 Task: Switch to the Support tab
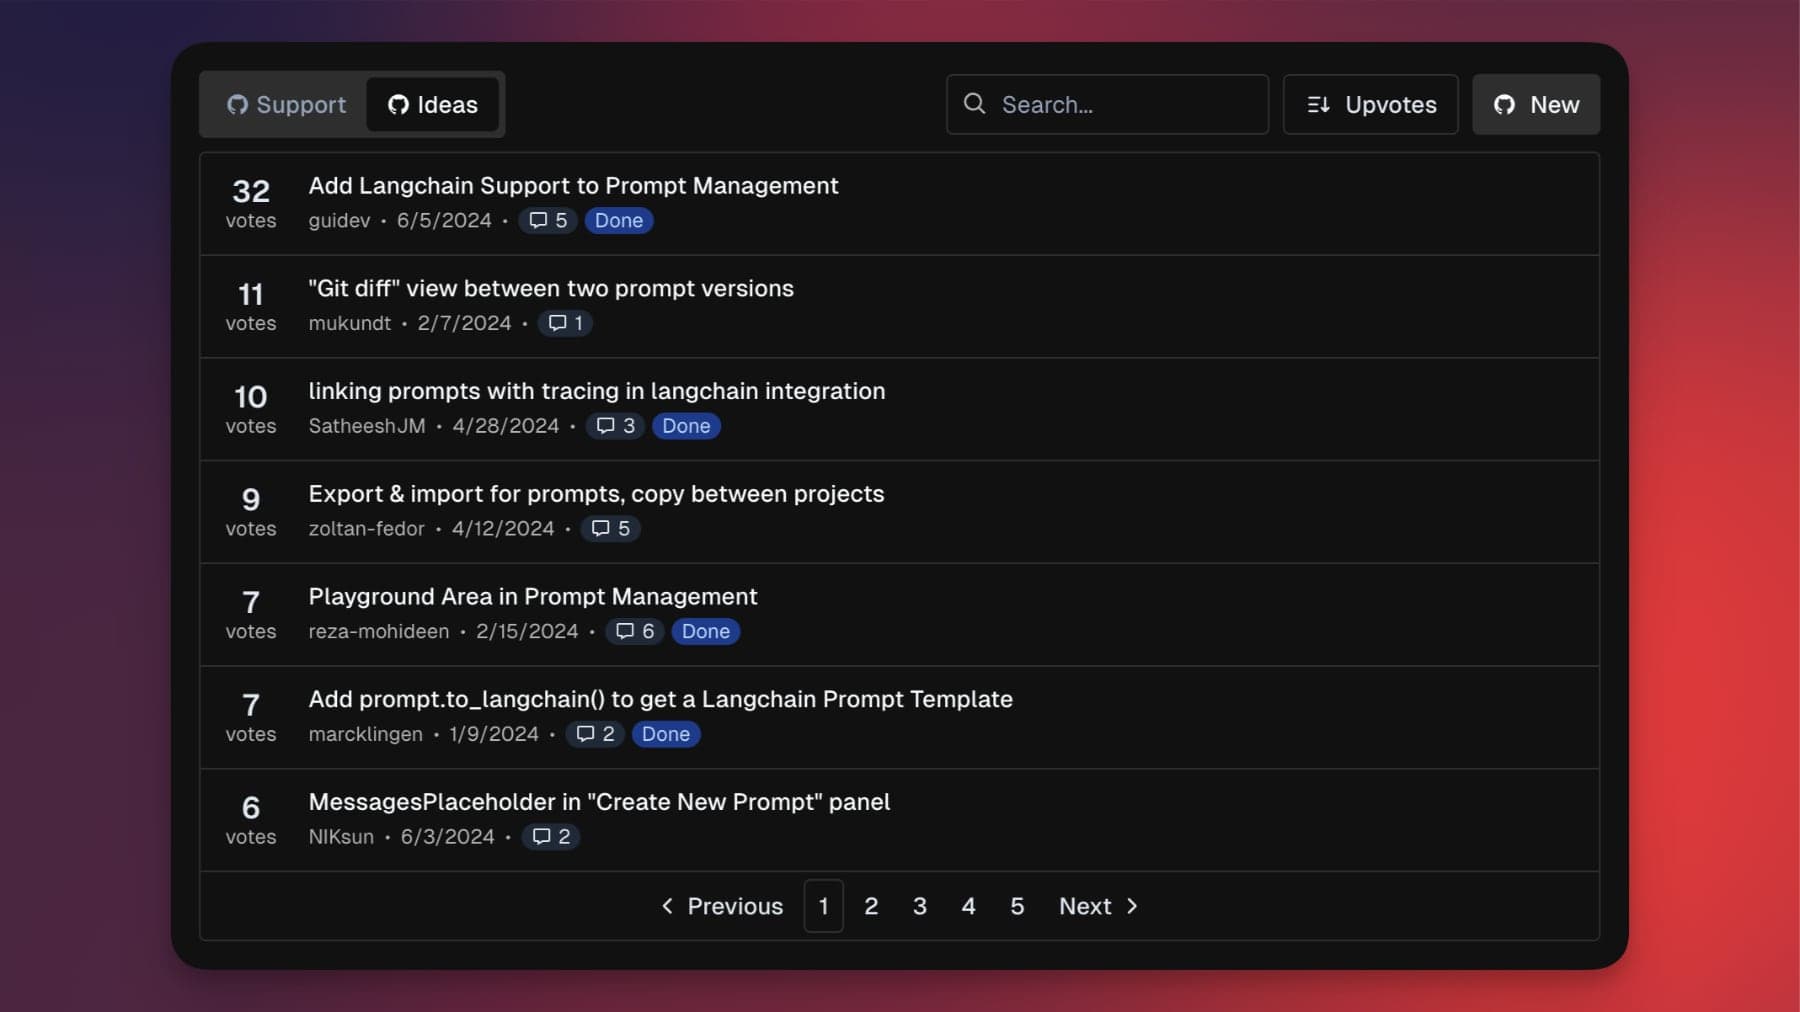283,104
